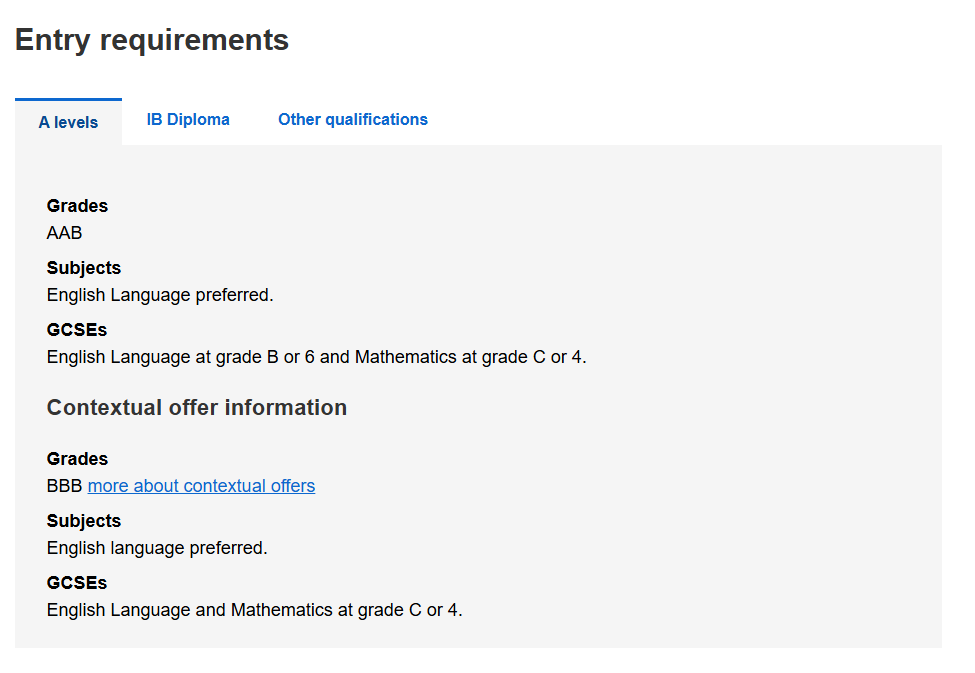This screenshot has height=673, width=975.
Task: Follow the more about contextual offers link
Action: coord(201,486)
